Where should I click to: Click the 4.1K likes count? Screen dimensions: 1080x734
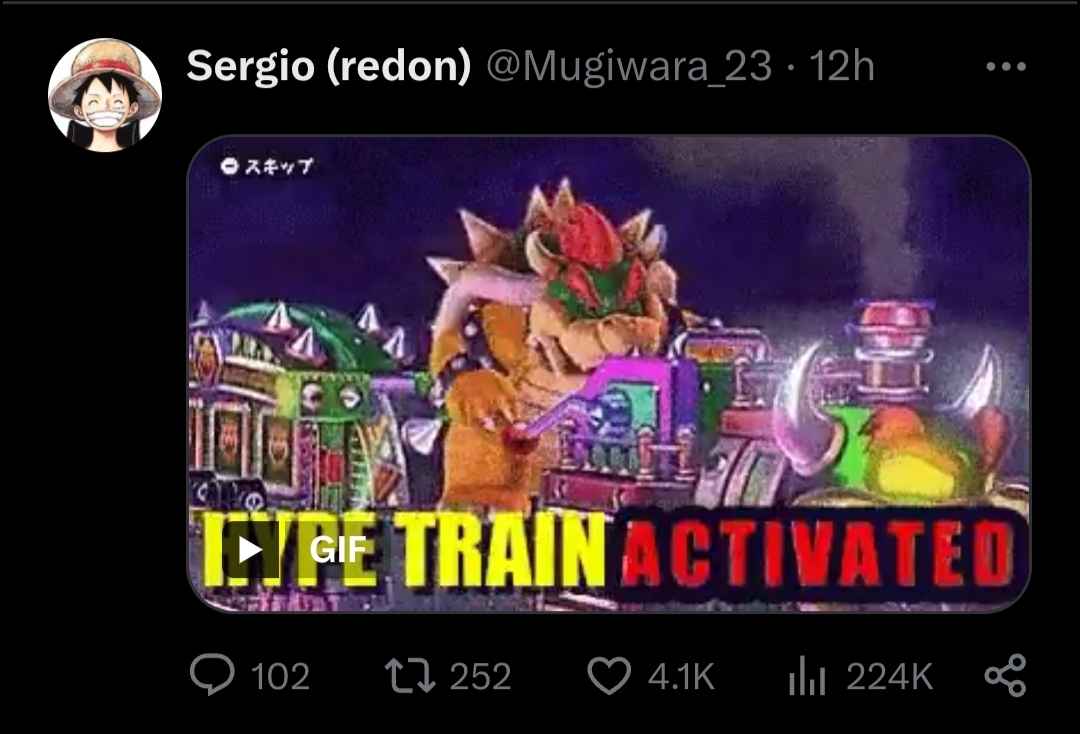(681, 676)
